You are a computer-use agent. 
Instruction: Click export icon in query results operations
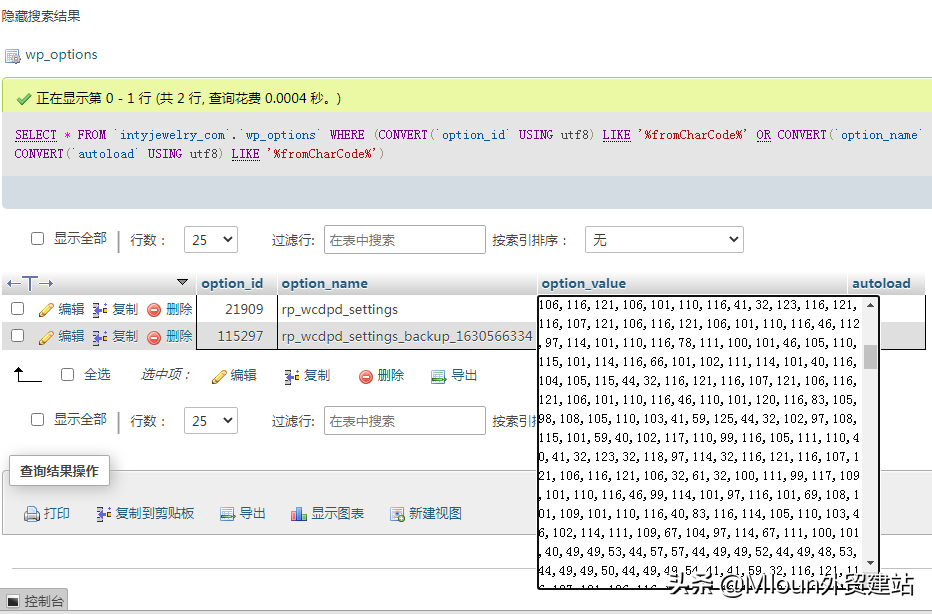[x=228, y=514]
